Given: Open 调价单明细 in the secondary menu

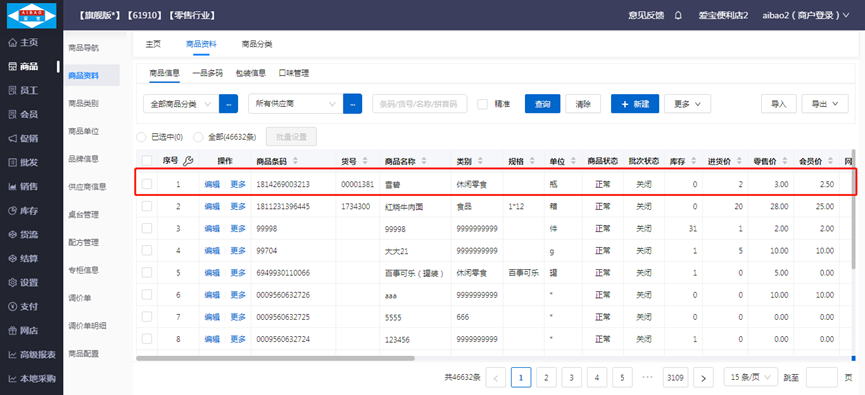Looking at the screenshot, I should (x=87, y=325).
